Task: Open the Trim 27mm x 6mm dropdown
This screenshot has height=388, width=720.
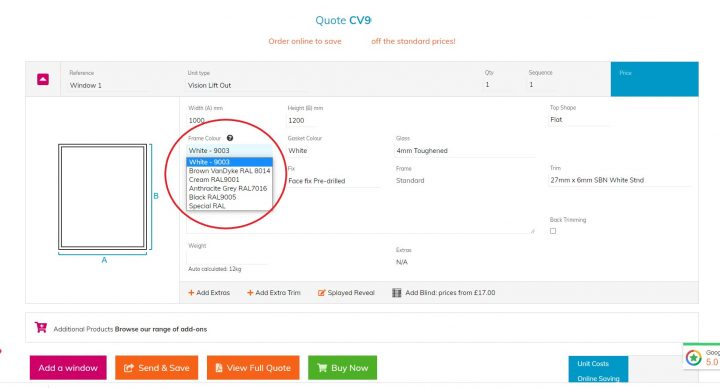Action: pos(619,180)
